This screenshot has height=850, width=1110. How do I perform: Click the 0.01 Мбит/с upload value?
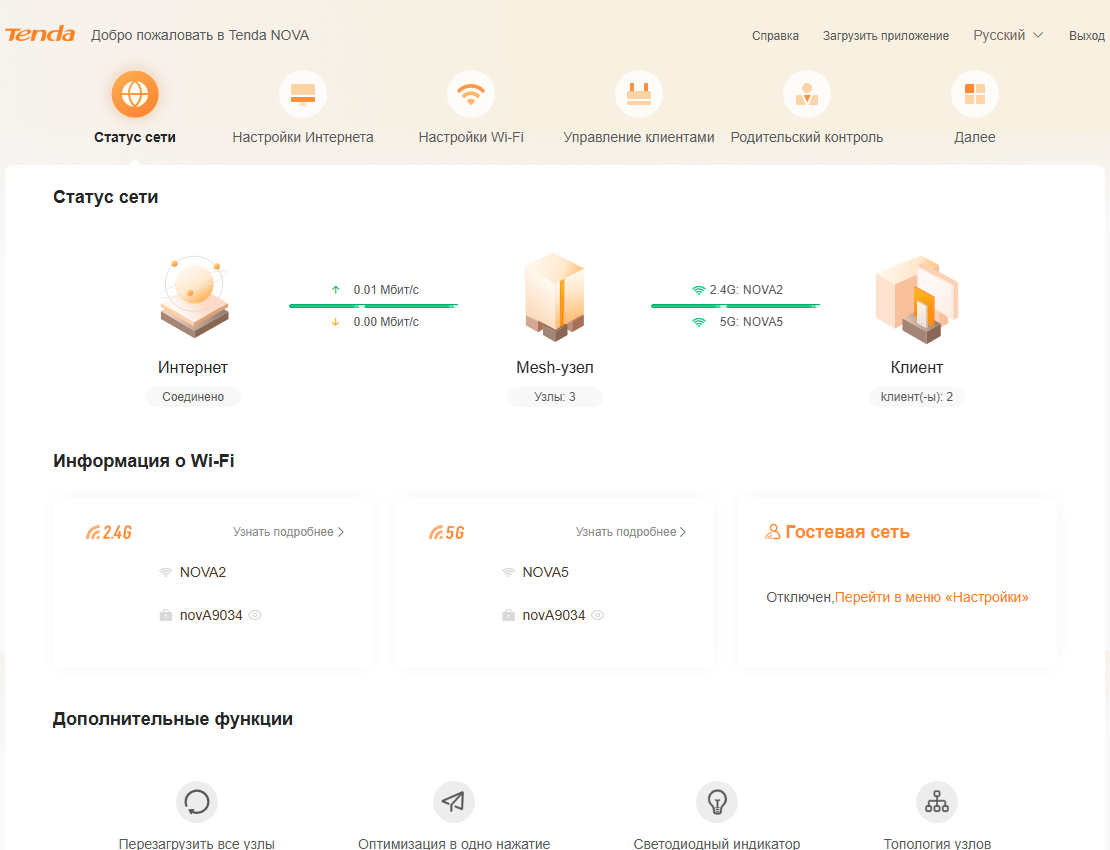coord(386,289)
